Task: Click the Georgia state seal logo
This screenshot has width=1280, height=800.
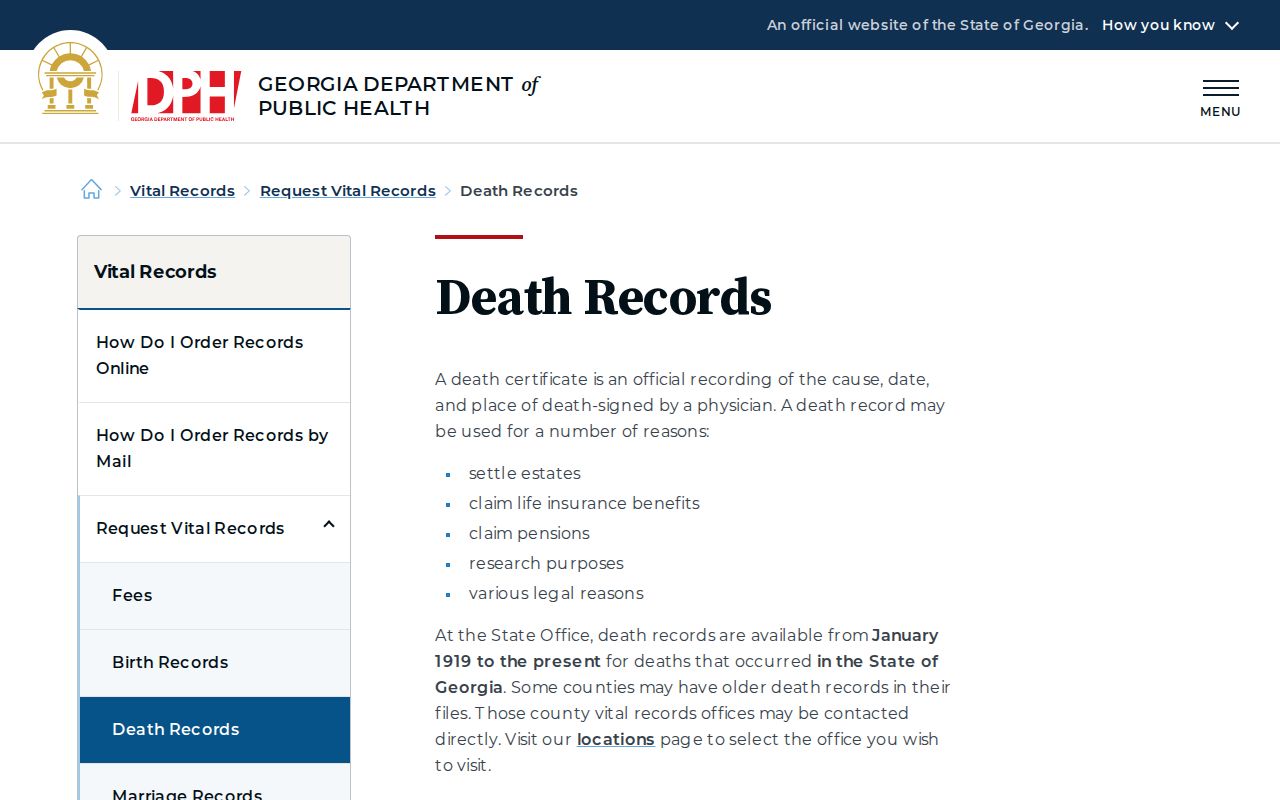Action: click(x=70, y=78)
